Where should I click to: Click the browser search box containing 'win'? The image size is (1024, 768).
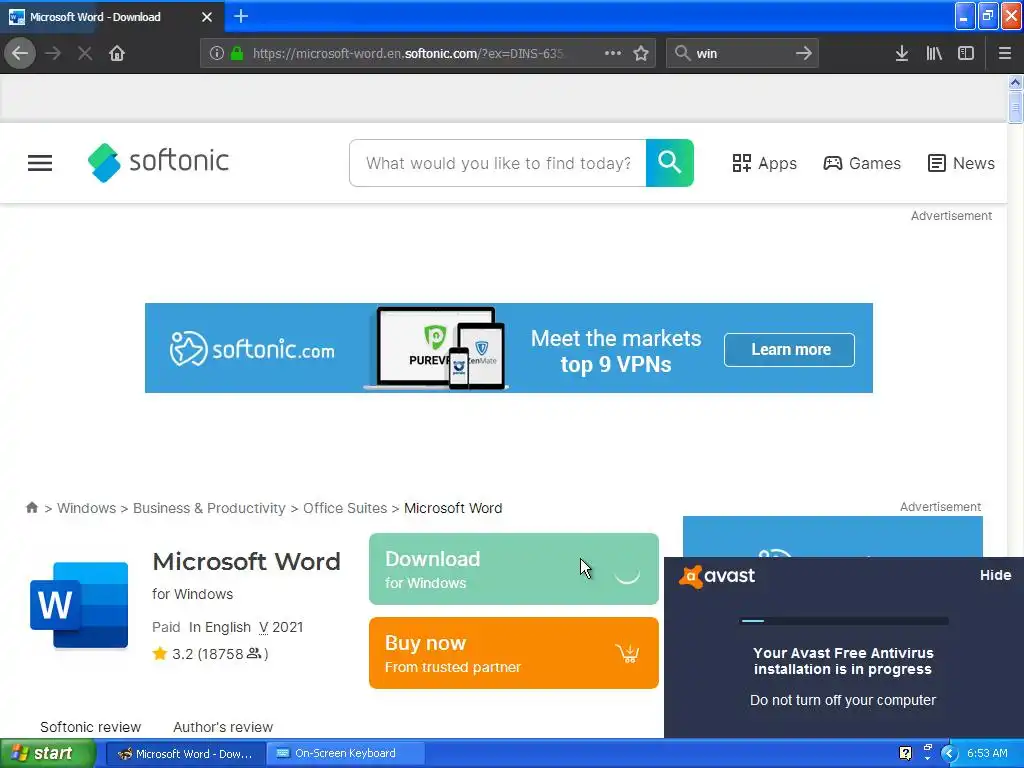(742, 53)
